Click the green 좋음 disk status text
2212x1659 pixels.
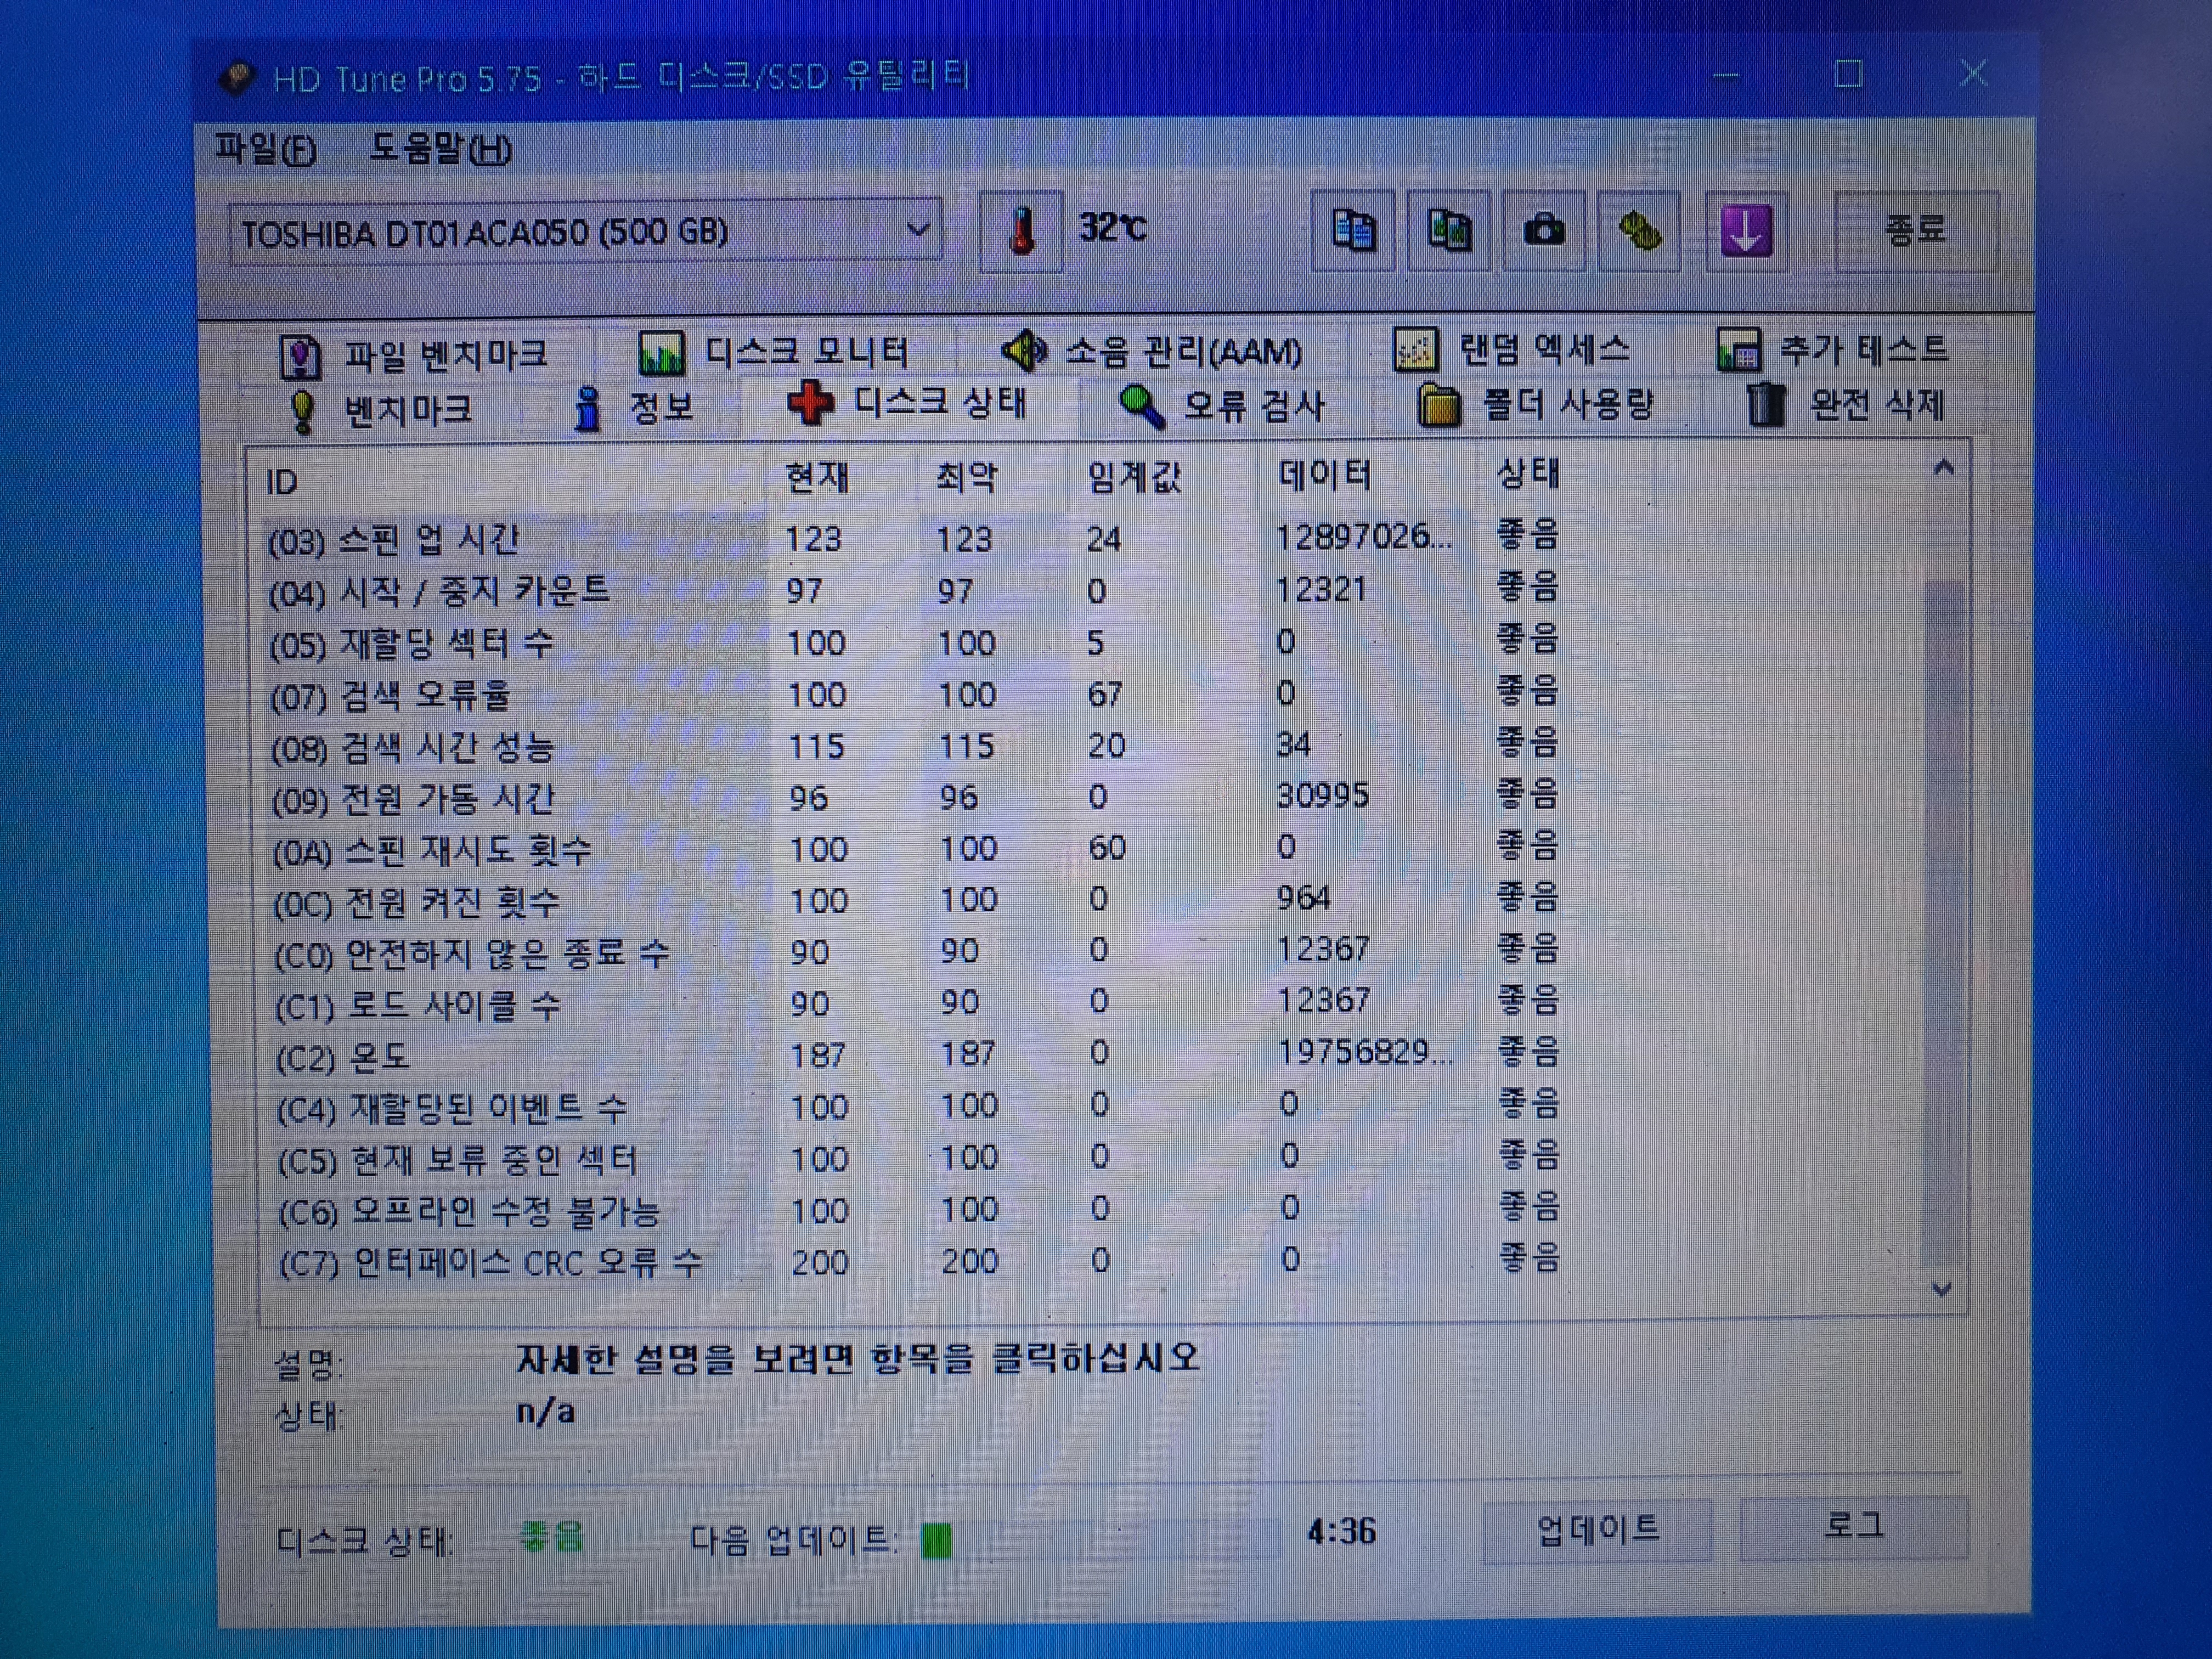(551, 1537)
